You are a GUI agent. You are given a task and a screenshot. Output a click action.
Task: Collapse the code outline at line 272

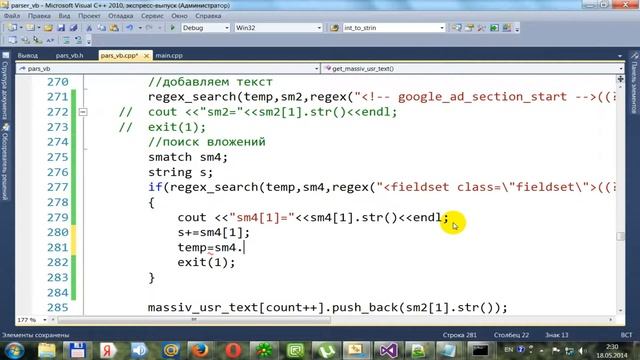(x=83, y=112)
